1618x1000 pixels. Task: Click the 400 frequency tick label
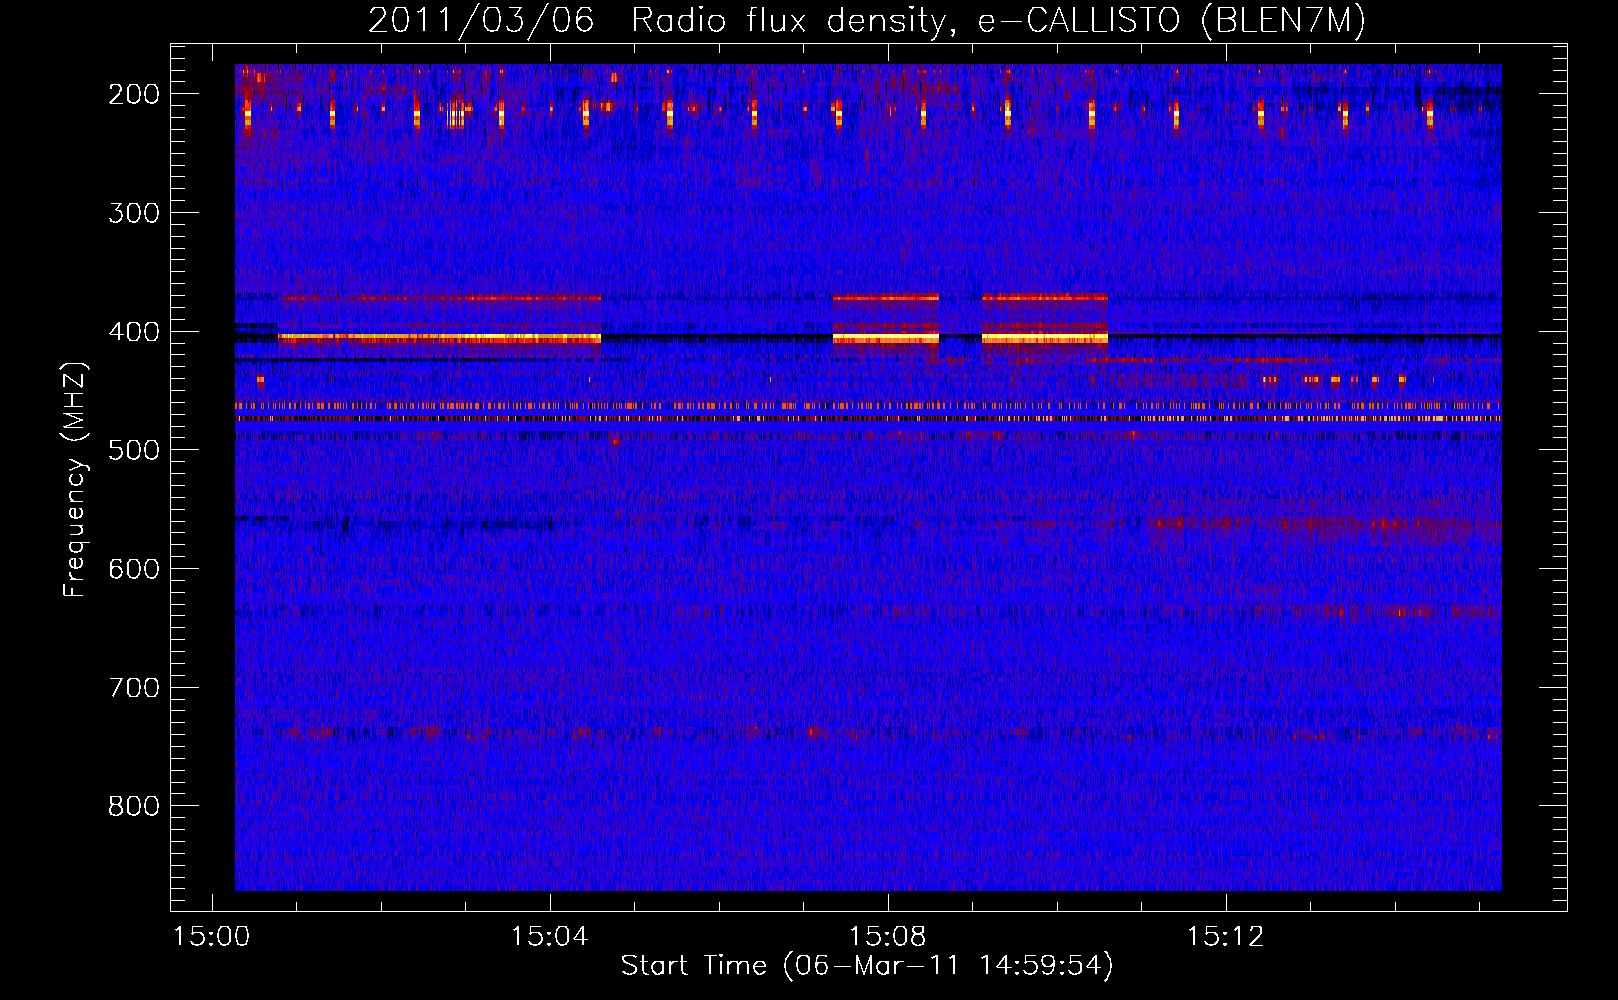pos(134,332)
